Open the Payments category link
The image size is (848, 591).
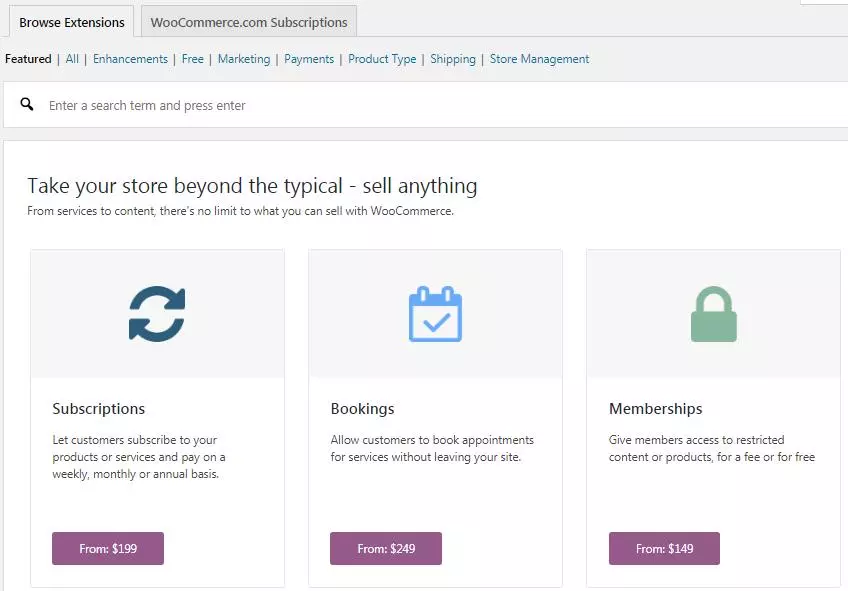pos(309,59)
